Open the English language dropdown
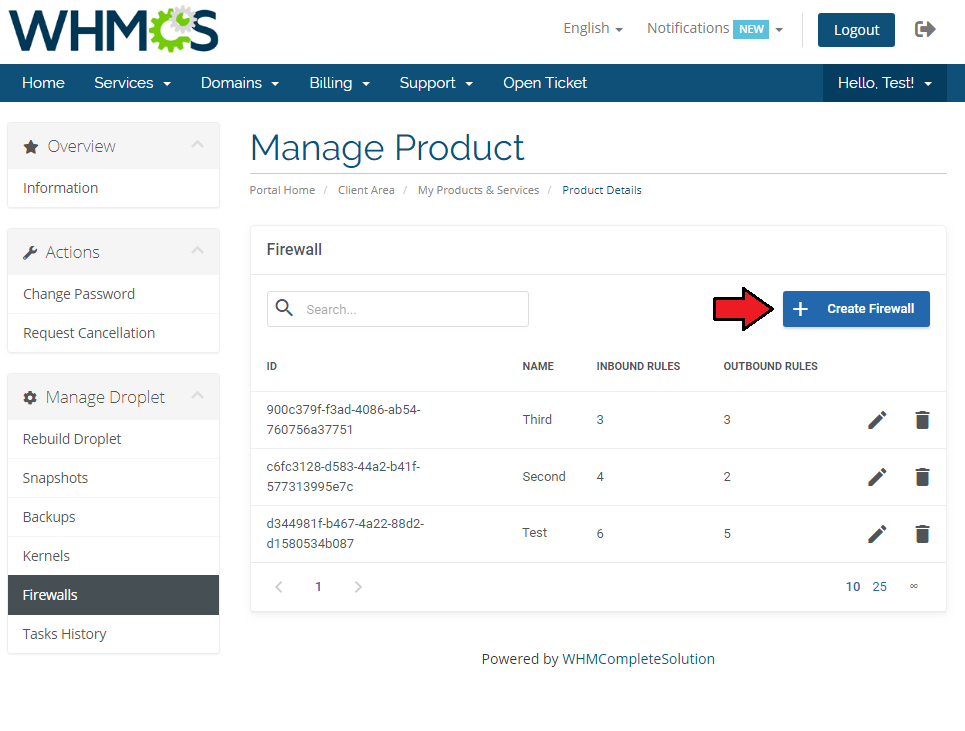The image size is (965, 731). coord(593,28)
